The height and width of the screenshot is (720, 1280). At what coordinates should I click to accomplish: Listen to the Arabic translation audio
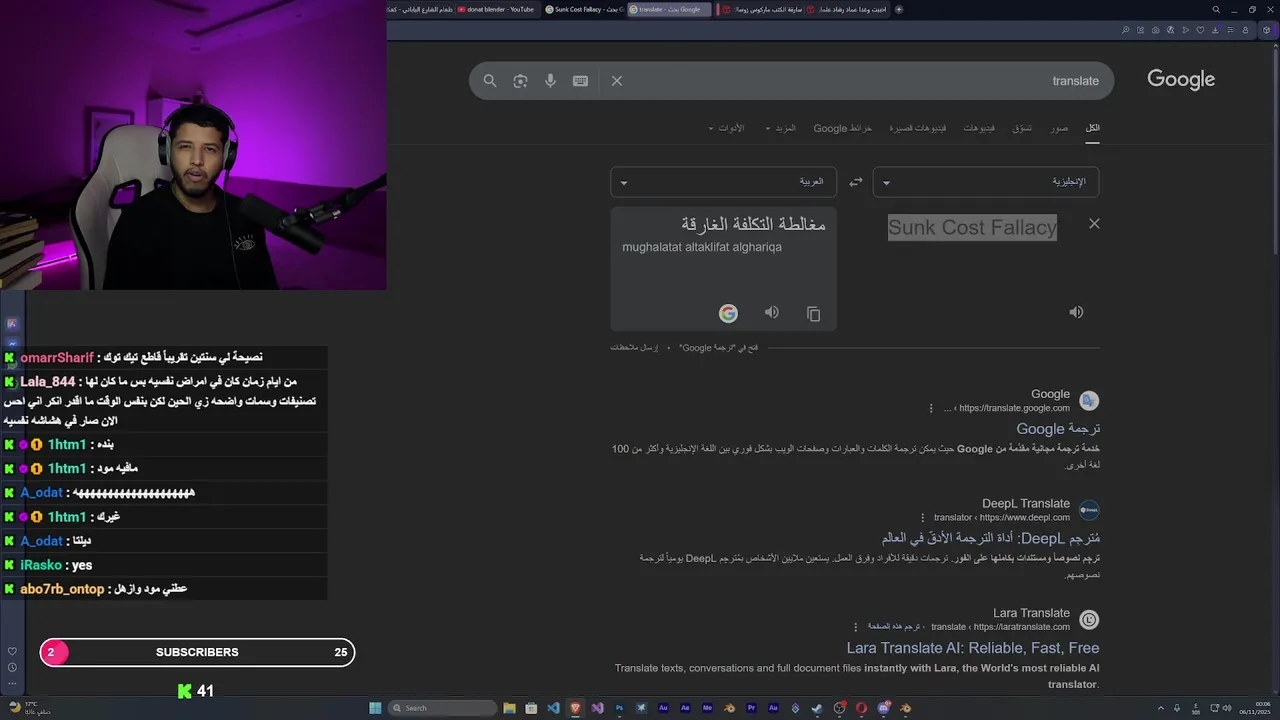point(772,313)
